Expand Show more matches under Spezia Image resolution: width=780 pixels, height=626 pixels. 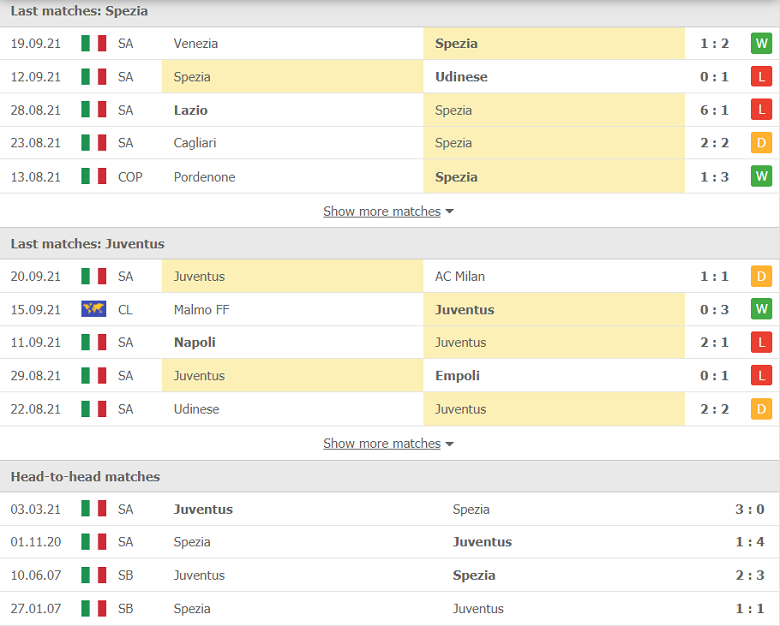[382, 211]
